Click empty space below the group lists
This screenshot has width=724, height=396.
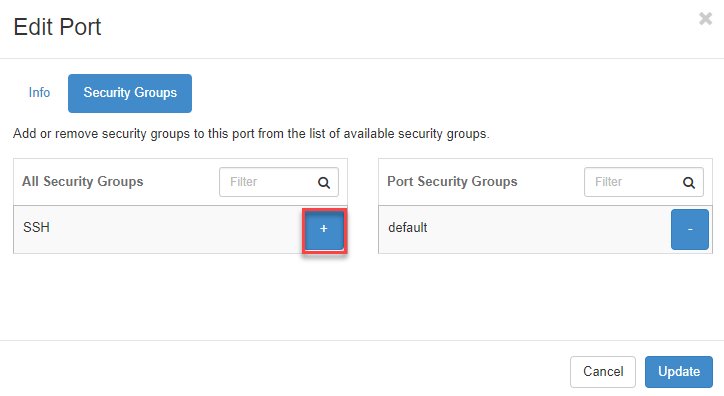tap(362, 295)
